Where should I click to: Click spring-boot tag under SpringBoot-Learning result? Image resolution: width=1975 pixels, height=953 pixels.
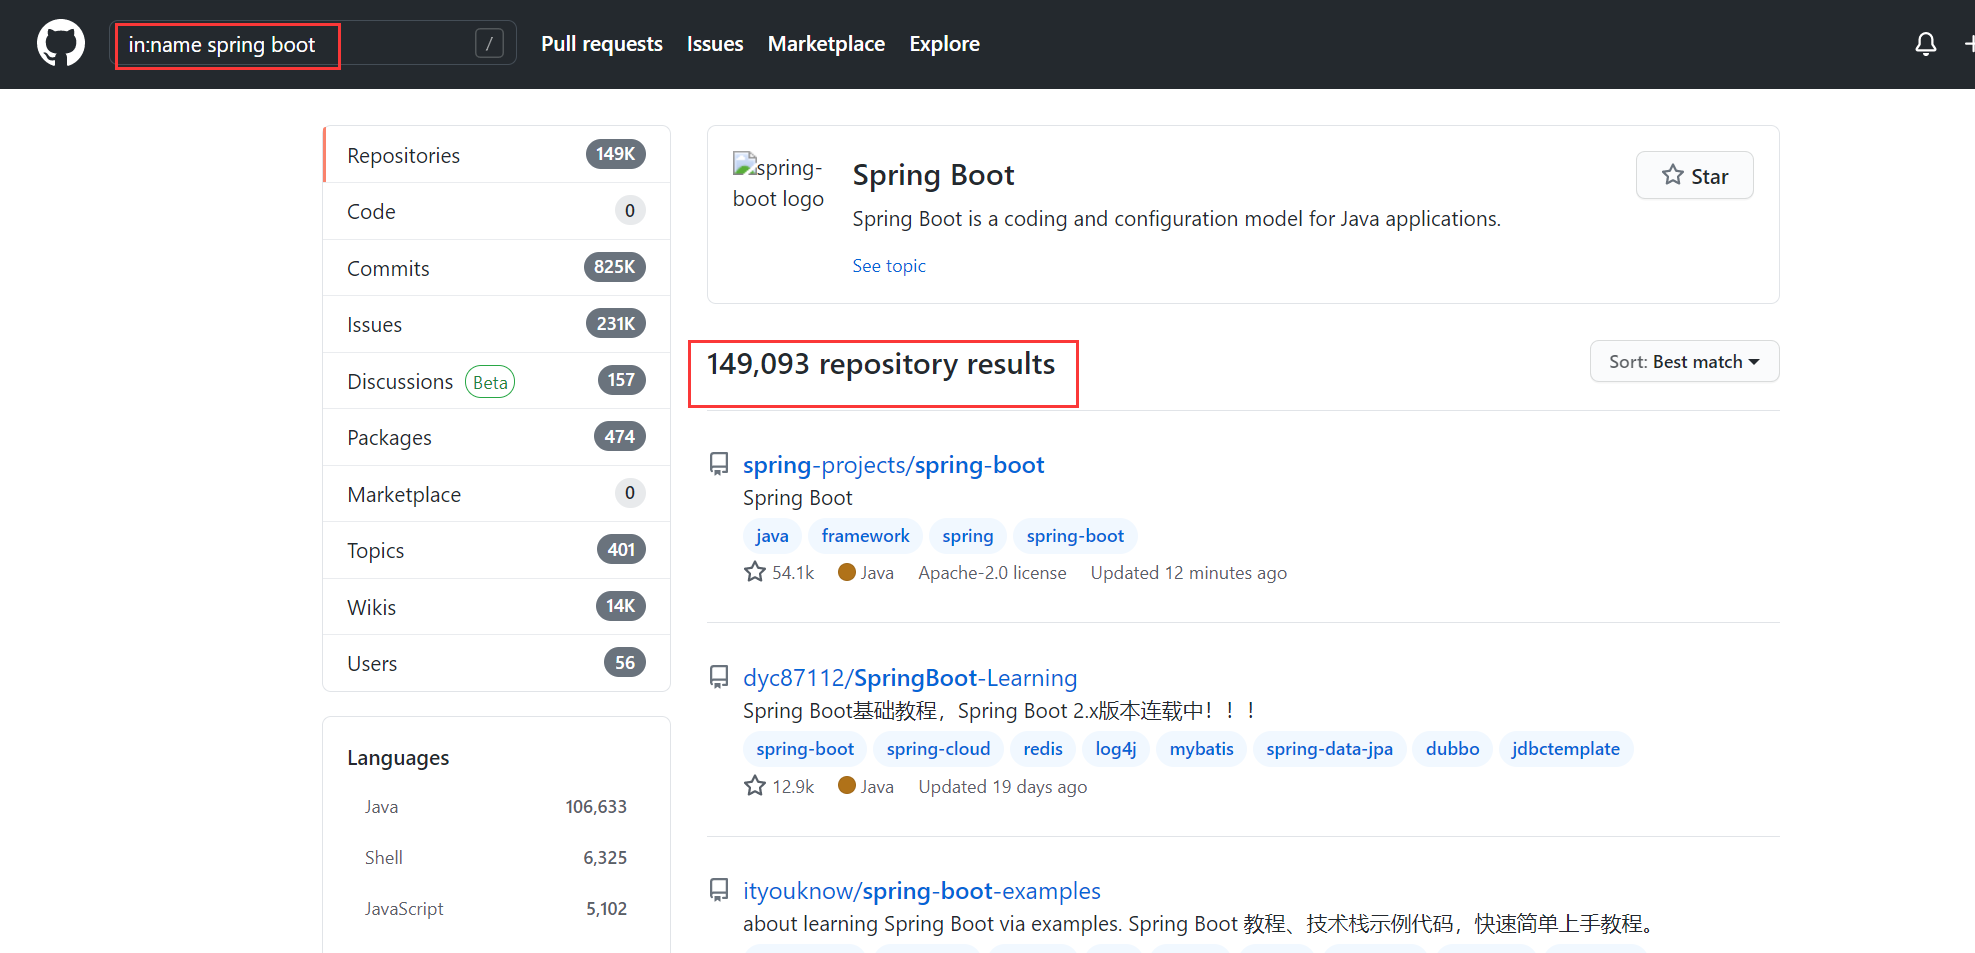(805, 749)
